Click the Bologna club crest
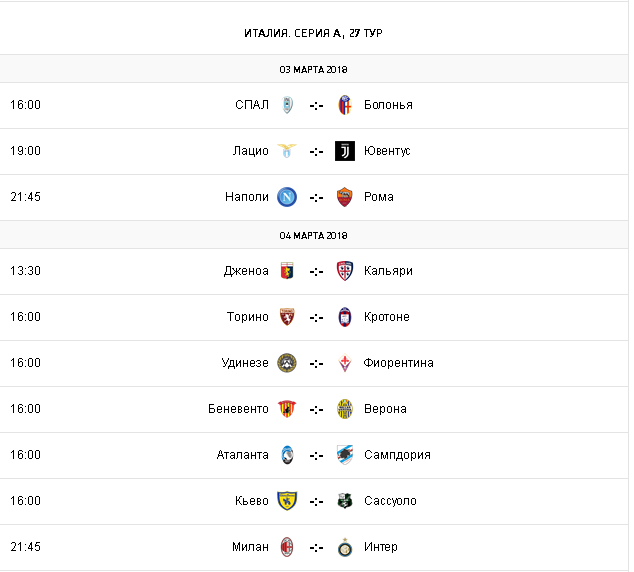The height and width of the screenshot is (572, 634). [345, 105]
